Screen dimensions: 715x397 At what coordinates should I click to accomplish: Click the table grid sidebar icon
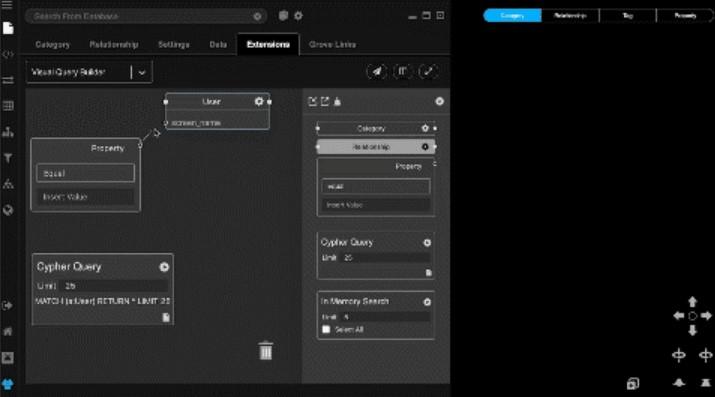click(x=8, y=106)
